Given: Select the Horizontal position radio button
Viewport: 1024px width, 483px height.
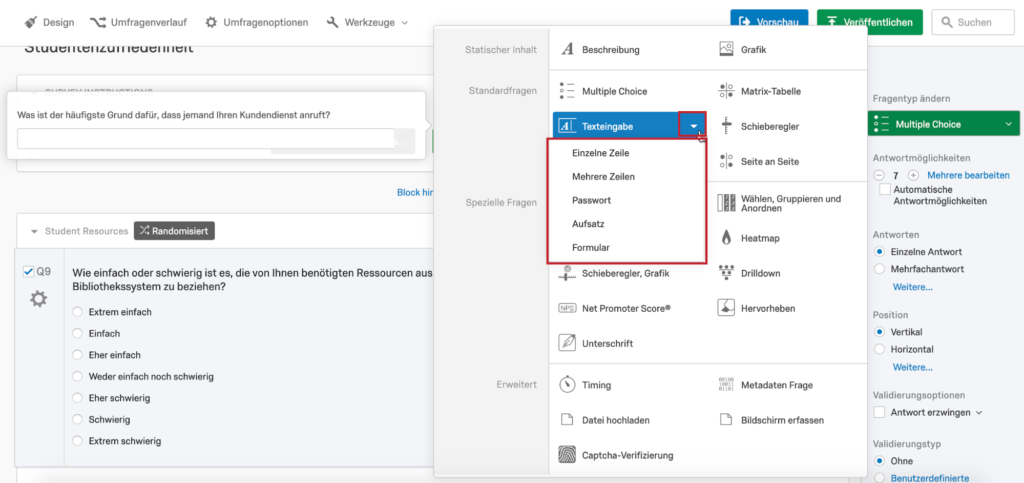Looking at the screenshot, I should pyautogui.click(x=880, y=349).
